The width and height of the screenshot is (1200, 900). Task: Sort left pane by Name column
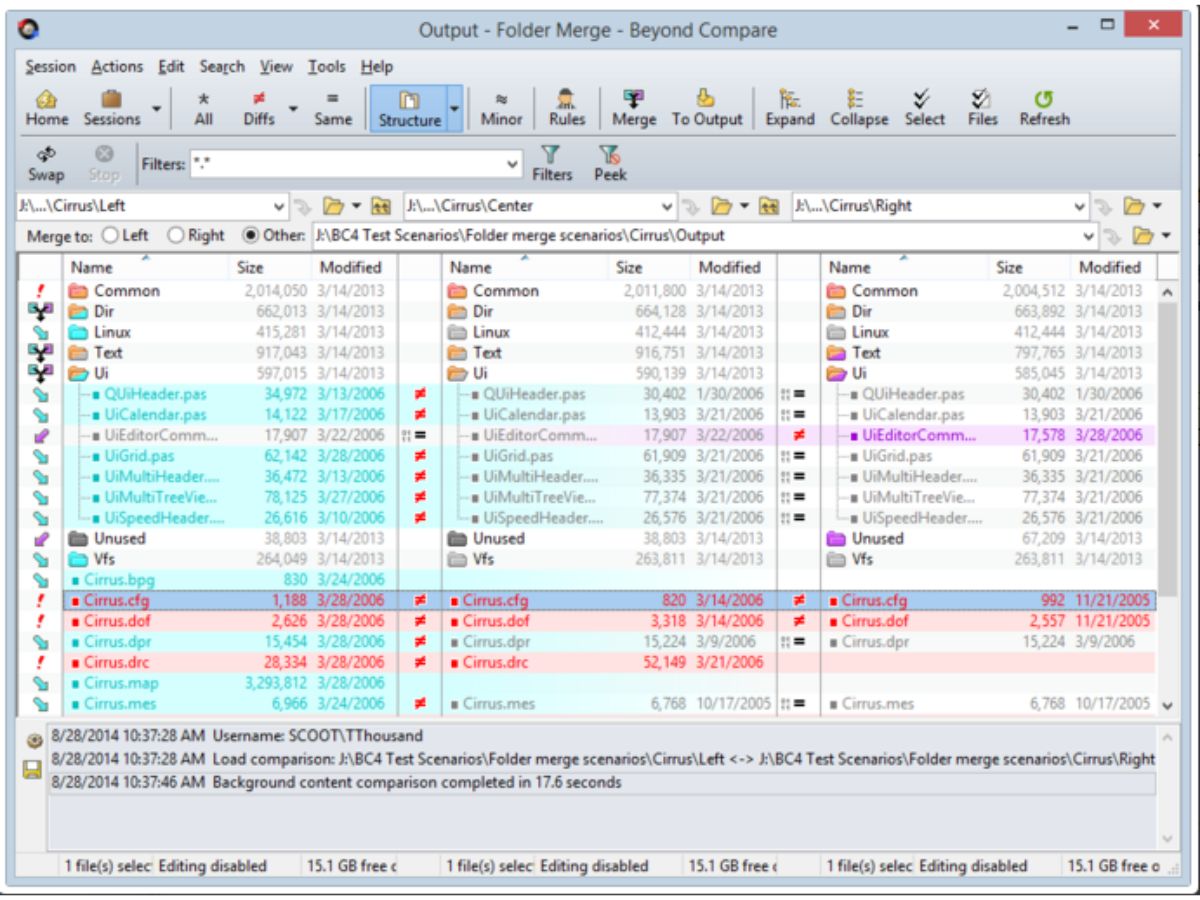pyautogui.click(x=145, y=267)
